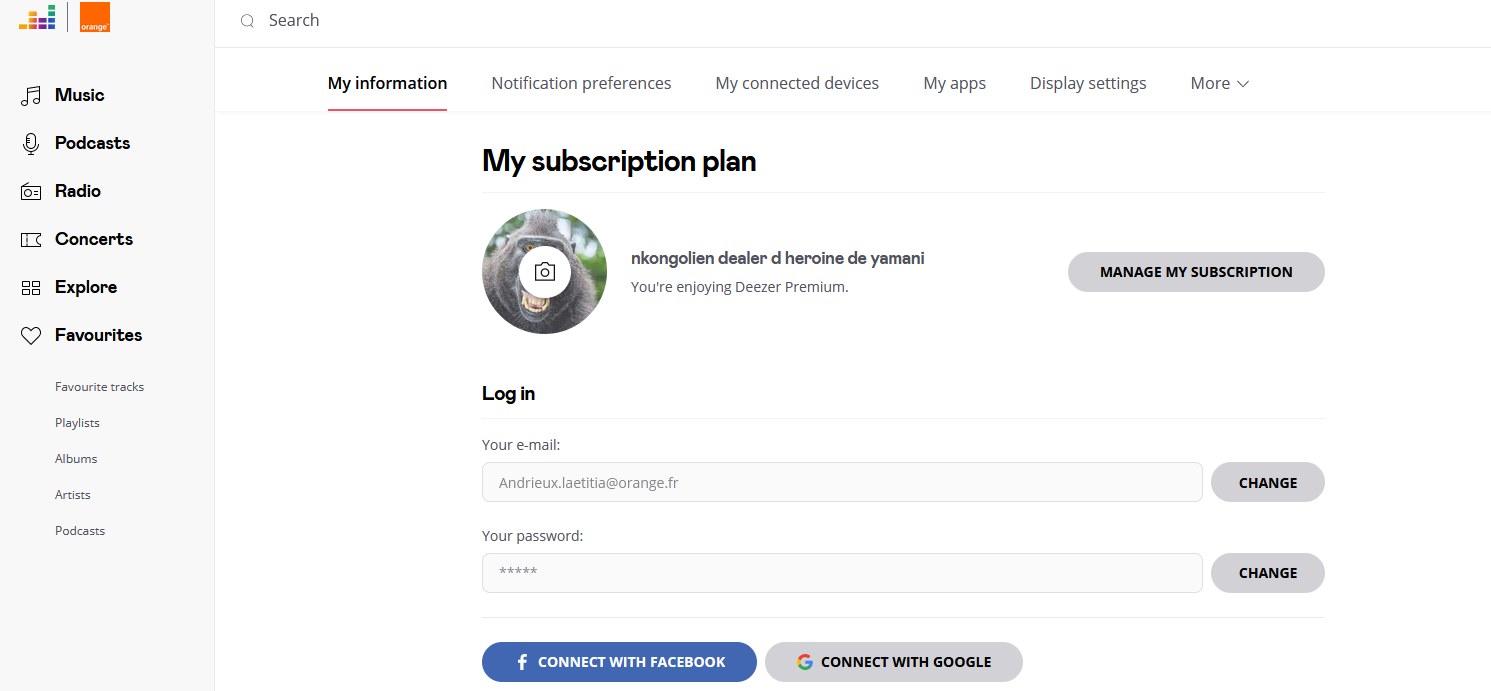Click the Deezer logo icon
Viewport: 1491px width, 691px height.
(38, 17)
